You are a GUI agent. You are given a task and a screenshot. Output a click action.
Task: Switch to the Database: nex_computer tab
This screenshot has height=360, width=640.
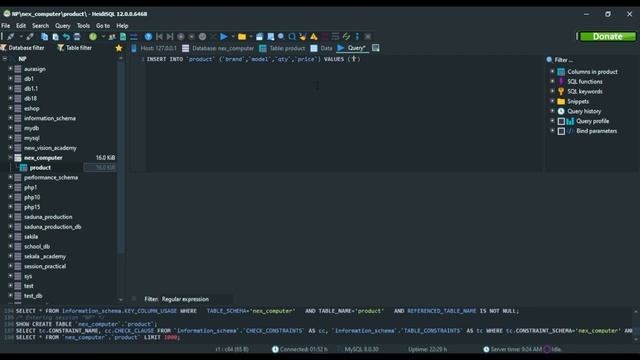point(218,48)
